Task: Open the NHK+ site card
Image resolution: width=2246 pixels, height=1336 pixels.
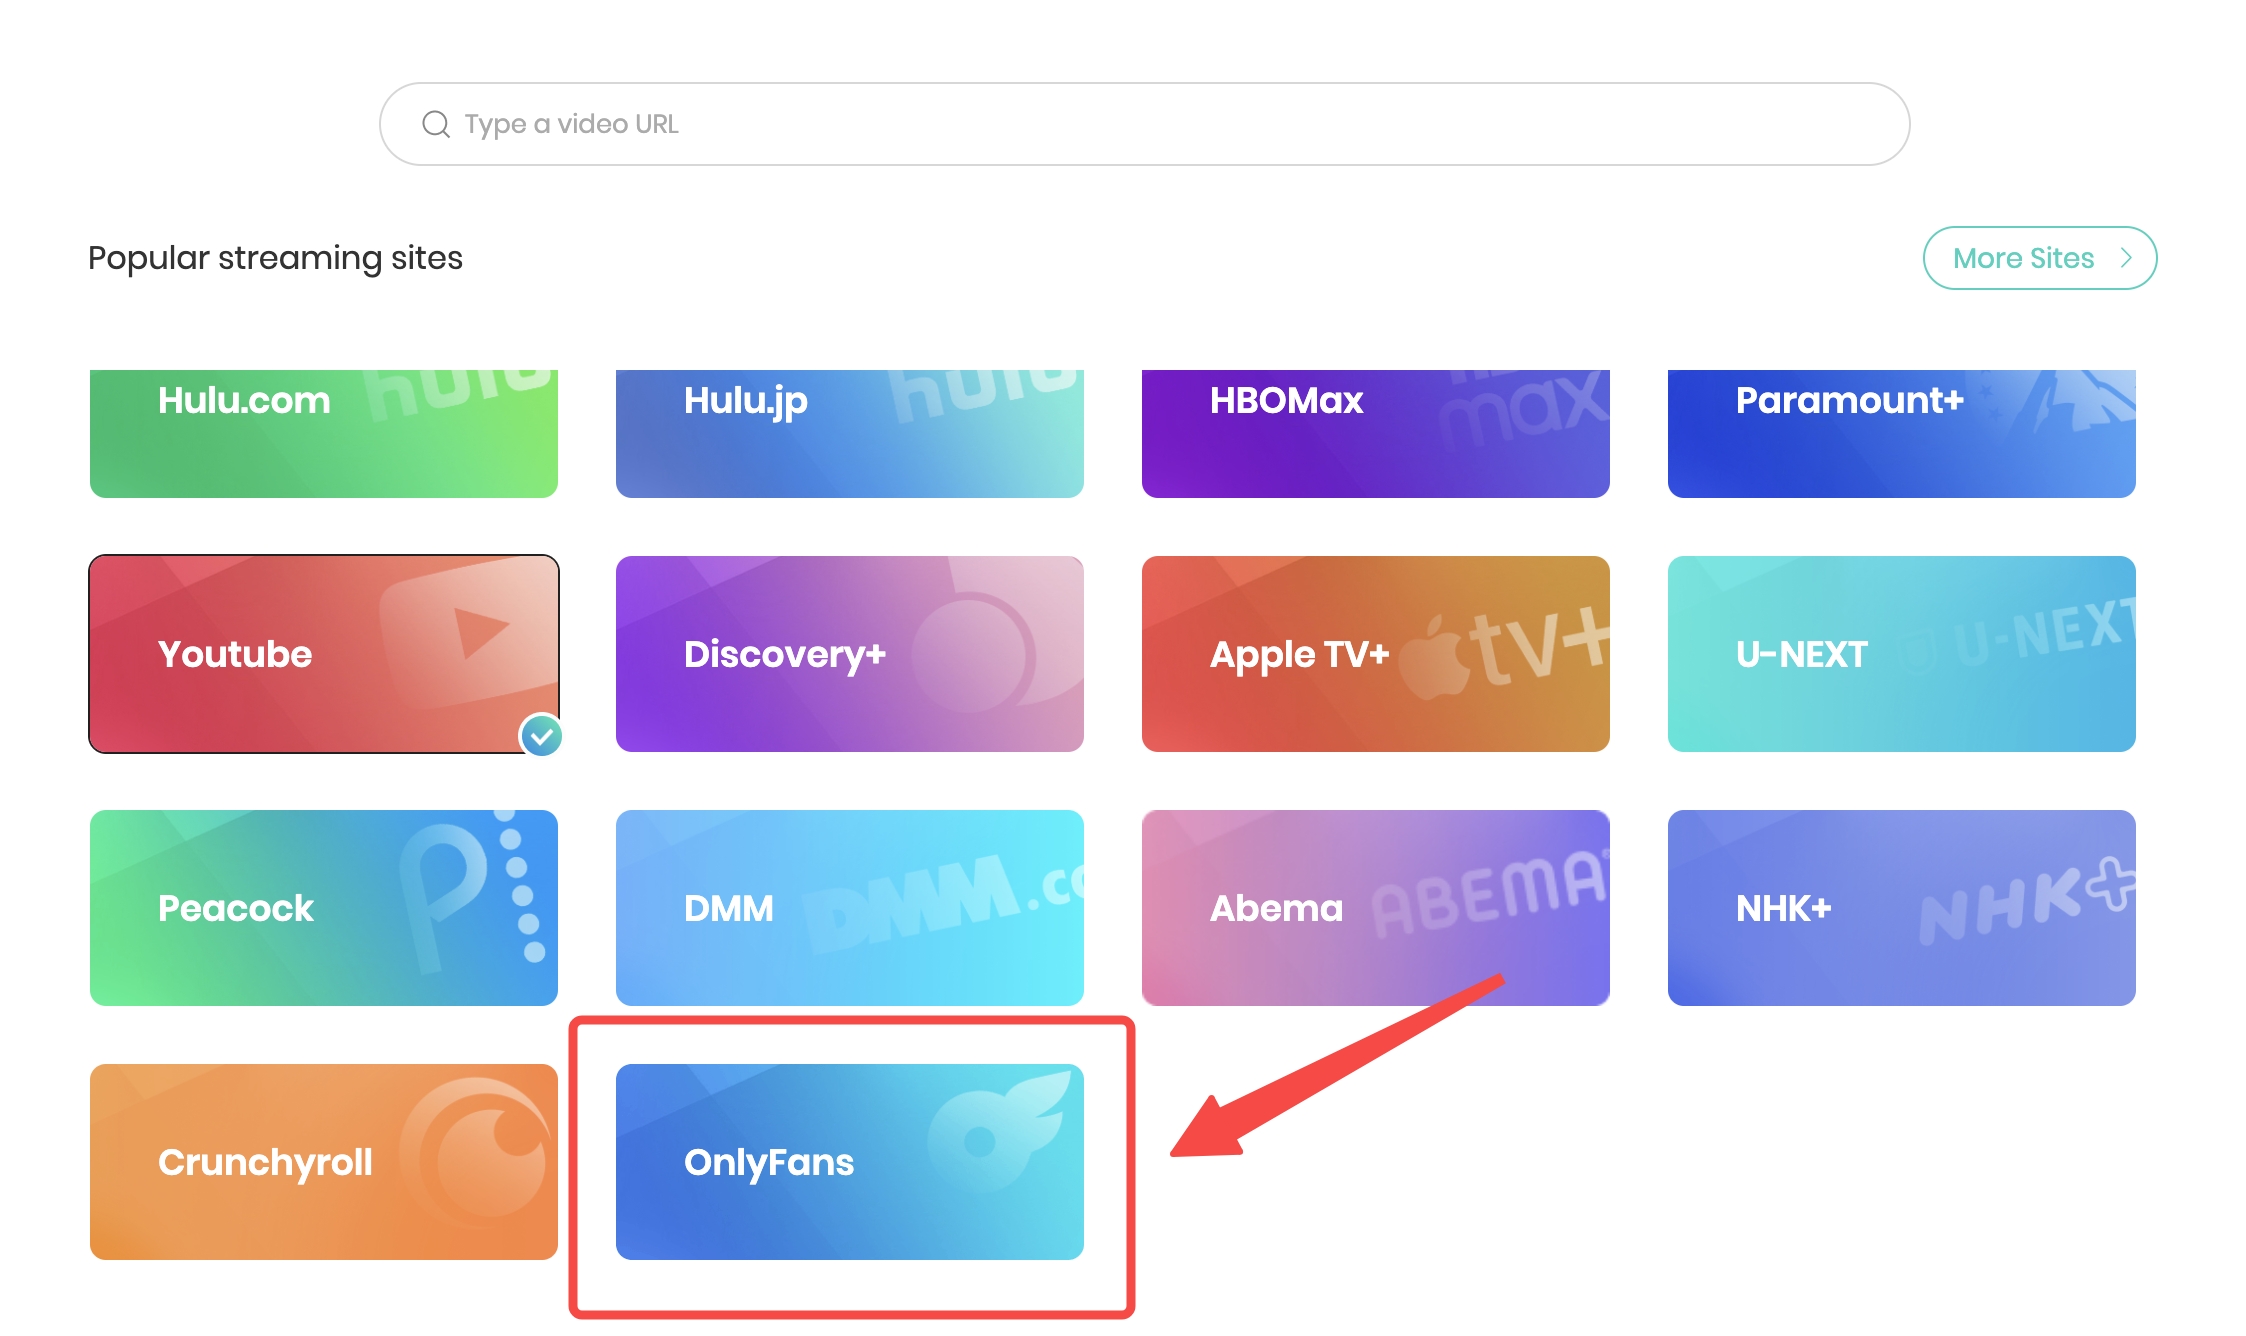Action: pos(1902,908)
